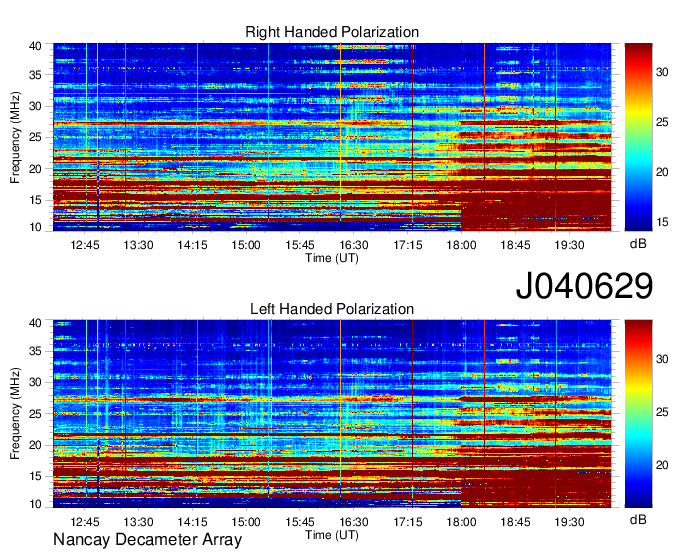
Task: Click the 10 MHz tick of the Right Handed plot
Action: coord(36,227)
